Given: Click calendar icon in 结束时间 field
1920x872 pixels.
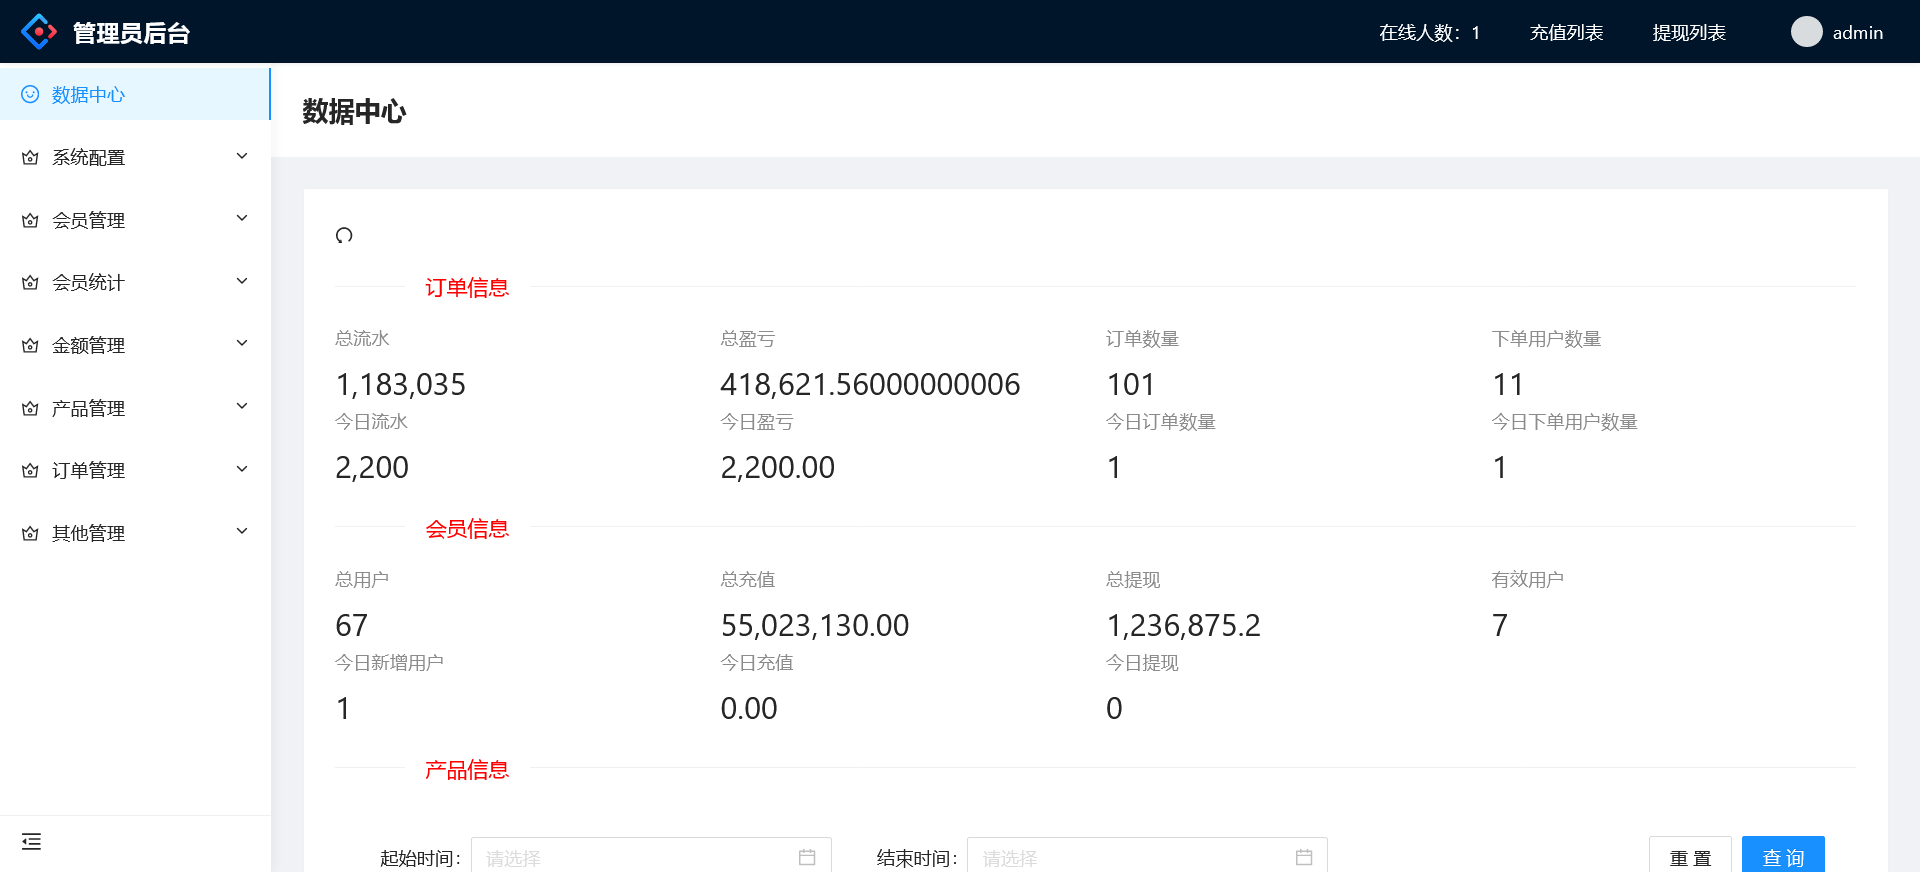Looking at the screenshot, I should (x=1304, y=857).
